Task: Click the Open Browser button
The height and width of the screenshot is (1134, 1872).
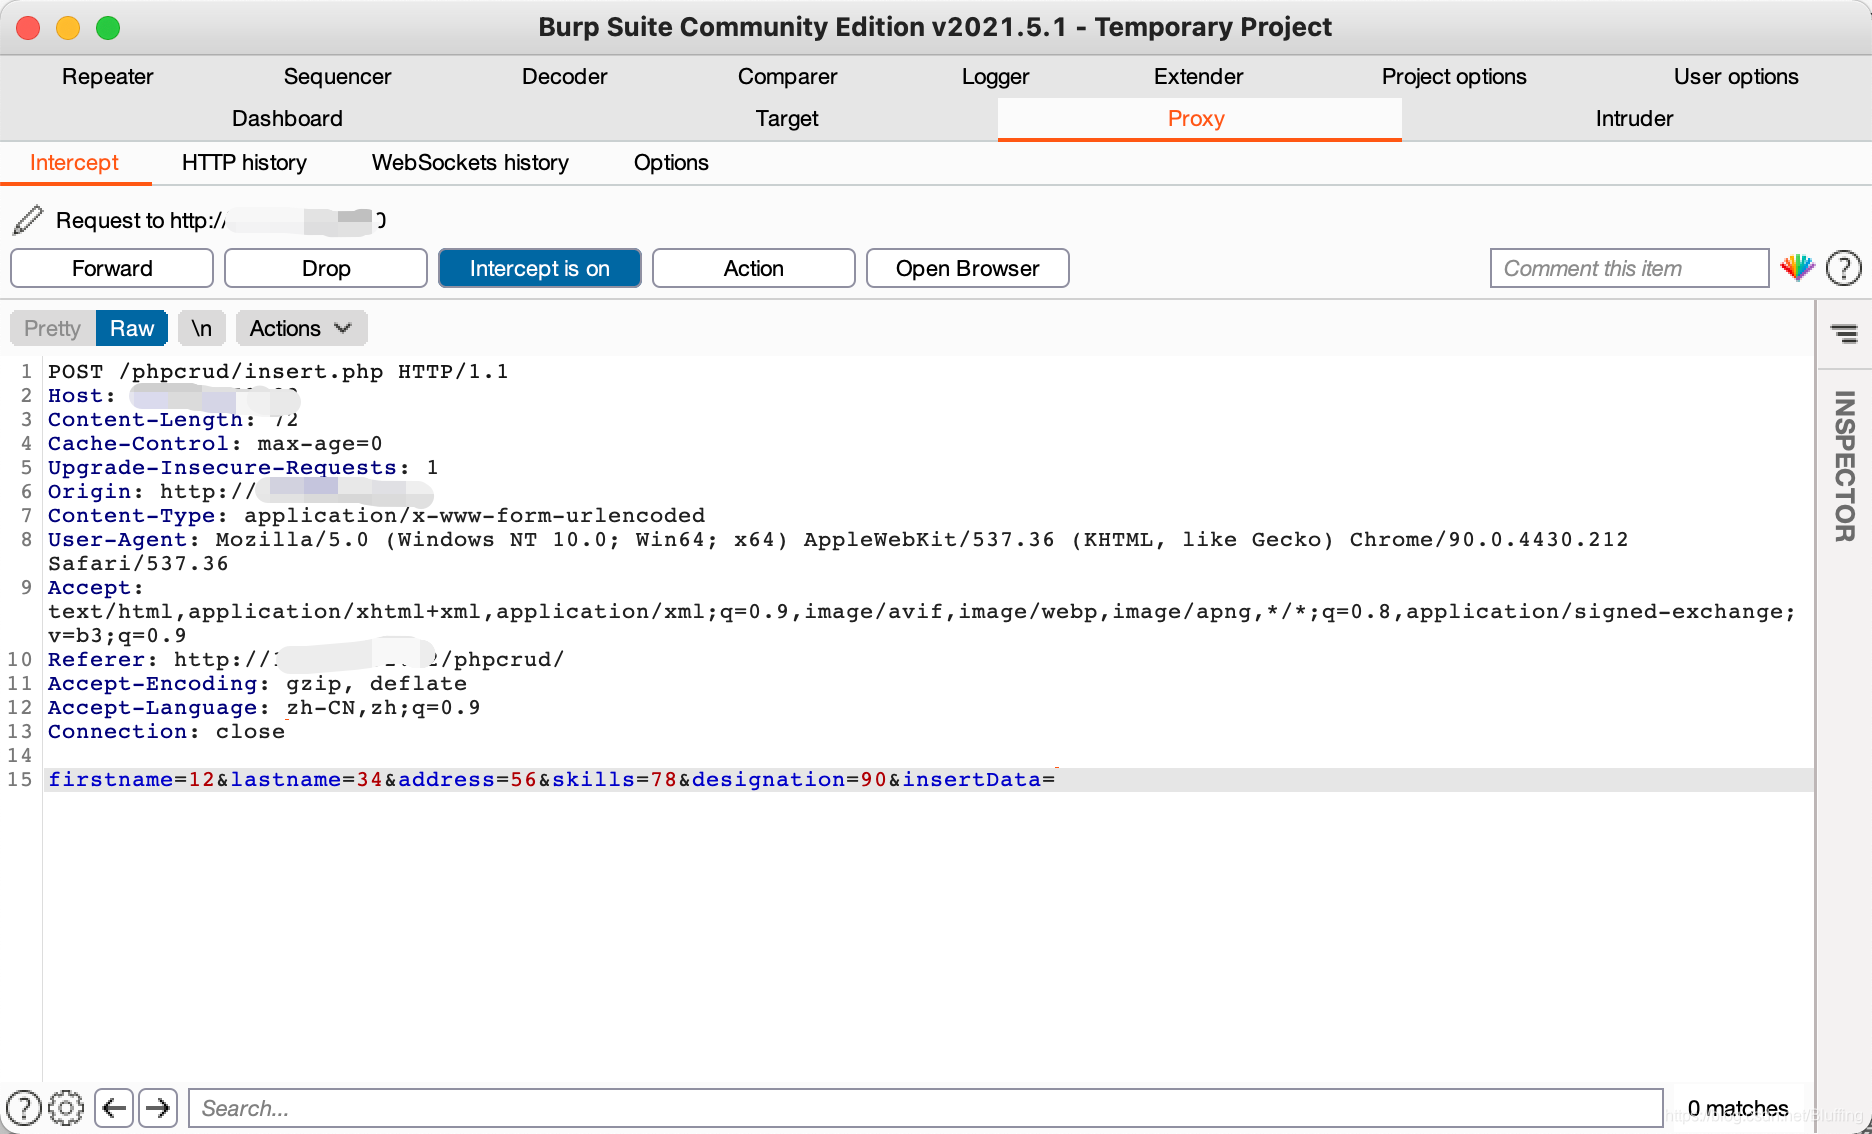Action: pos(968,268)
